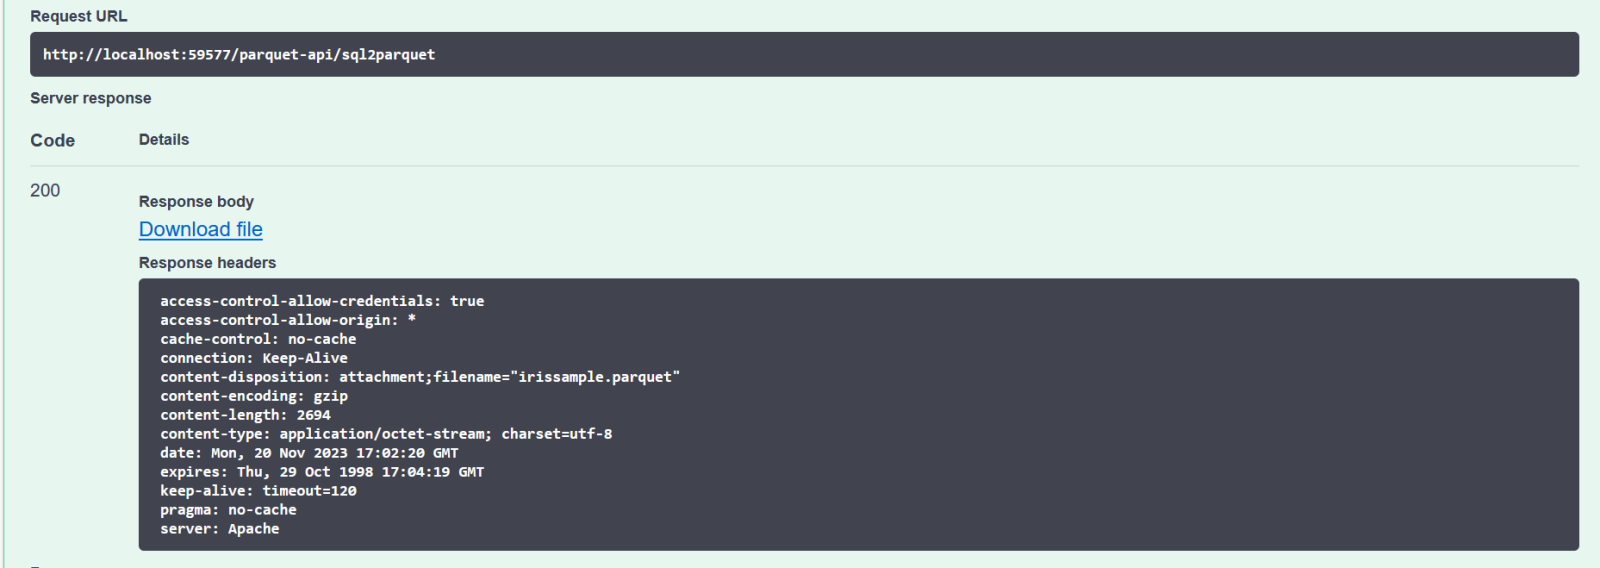Click the content-encoding: gzip line
This screenshot has height=568, width=1600.
click(x=254, y=396)
